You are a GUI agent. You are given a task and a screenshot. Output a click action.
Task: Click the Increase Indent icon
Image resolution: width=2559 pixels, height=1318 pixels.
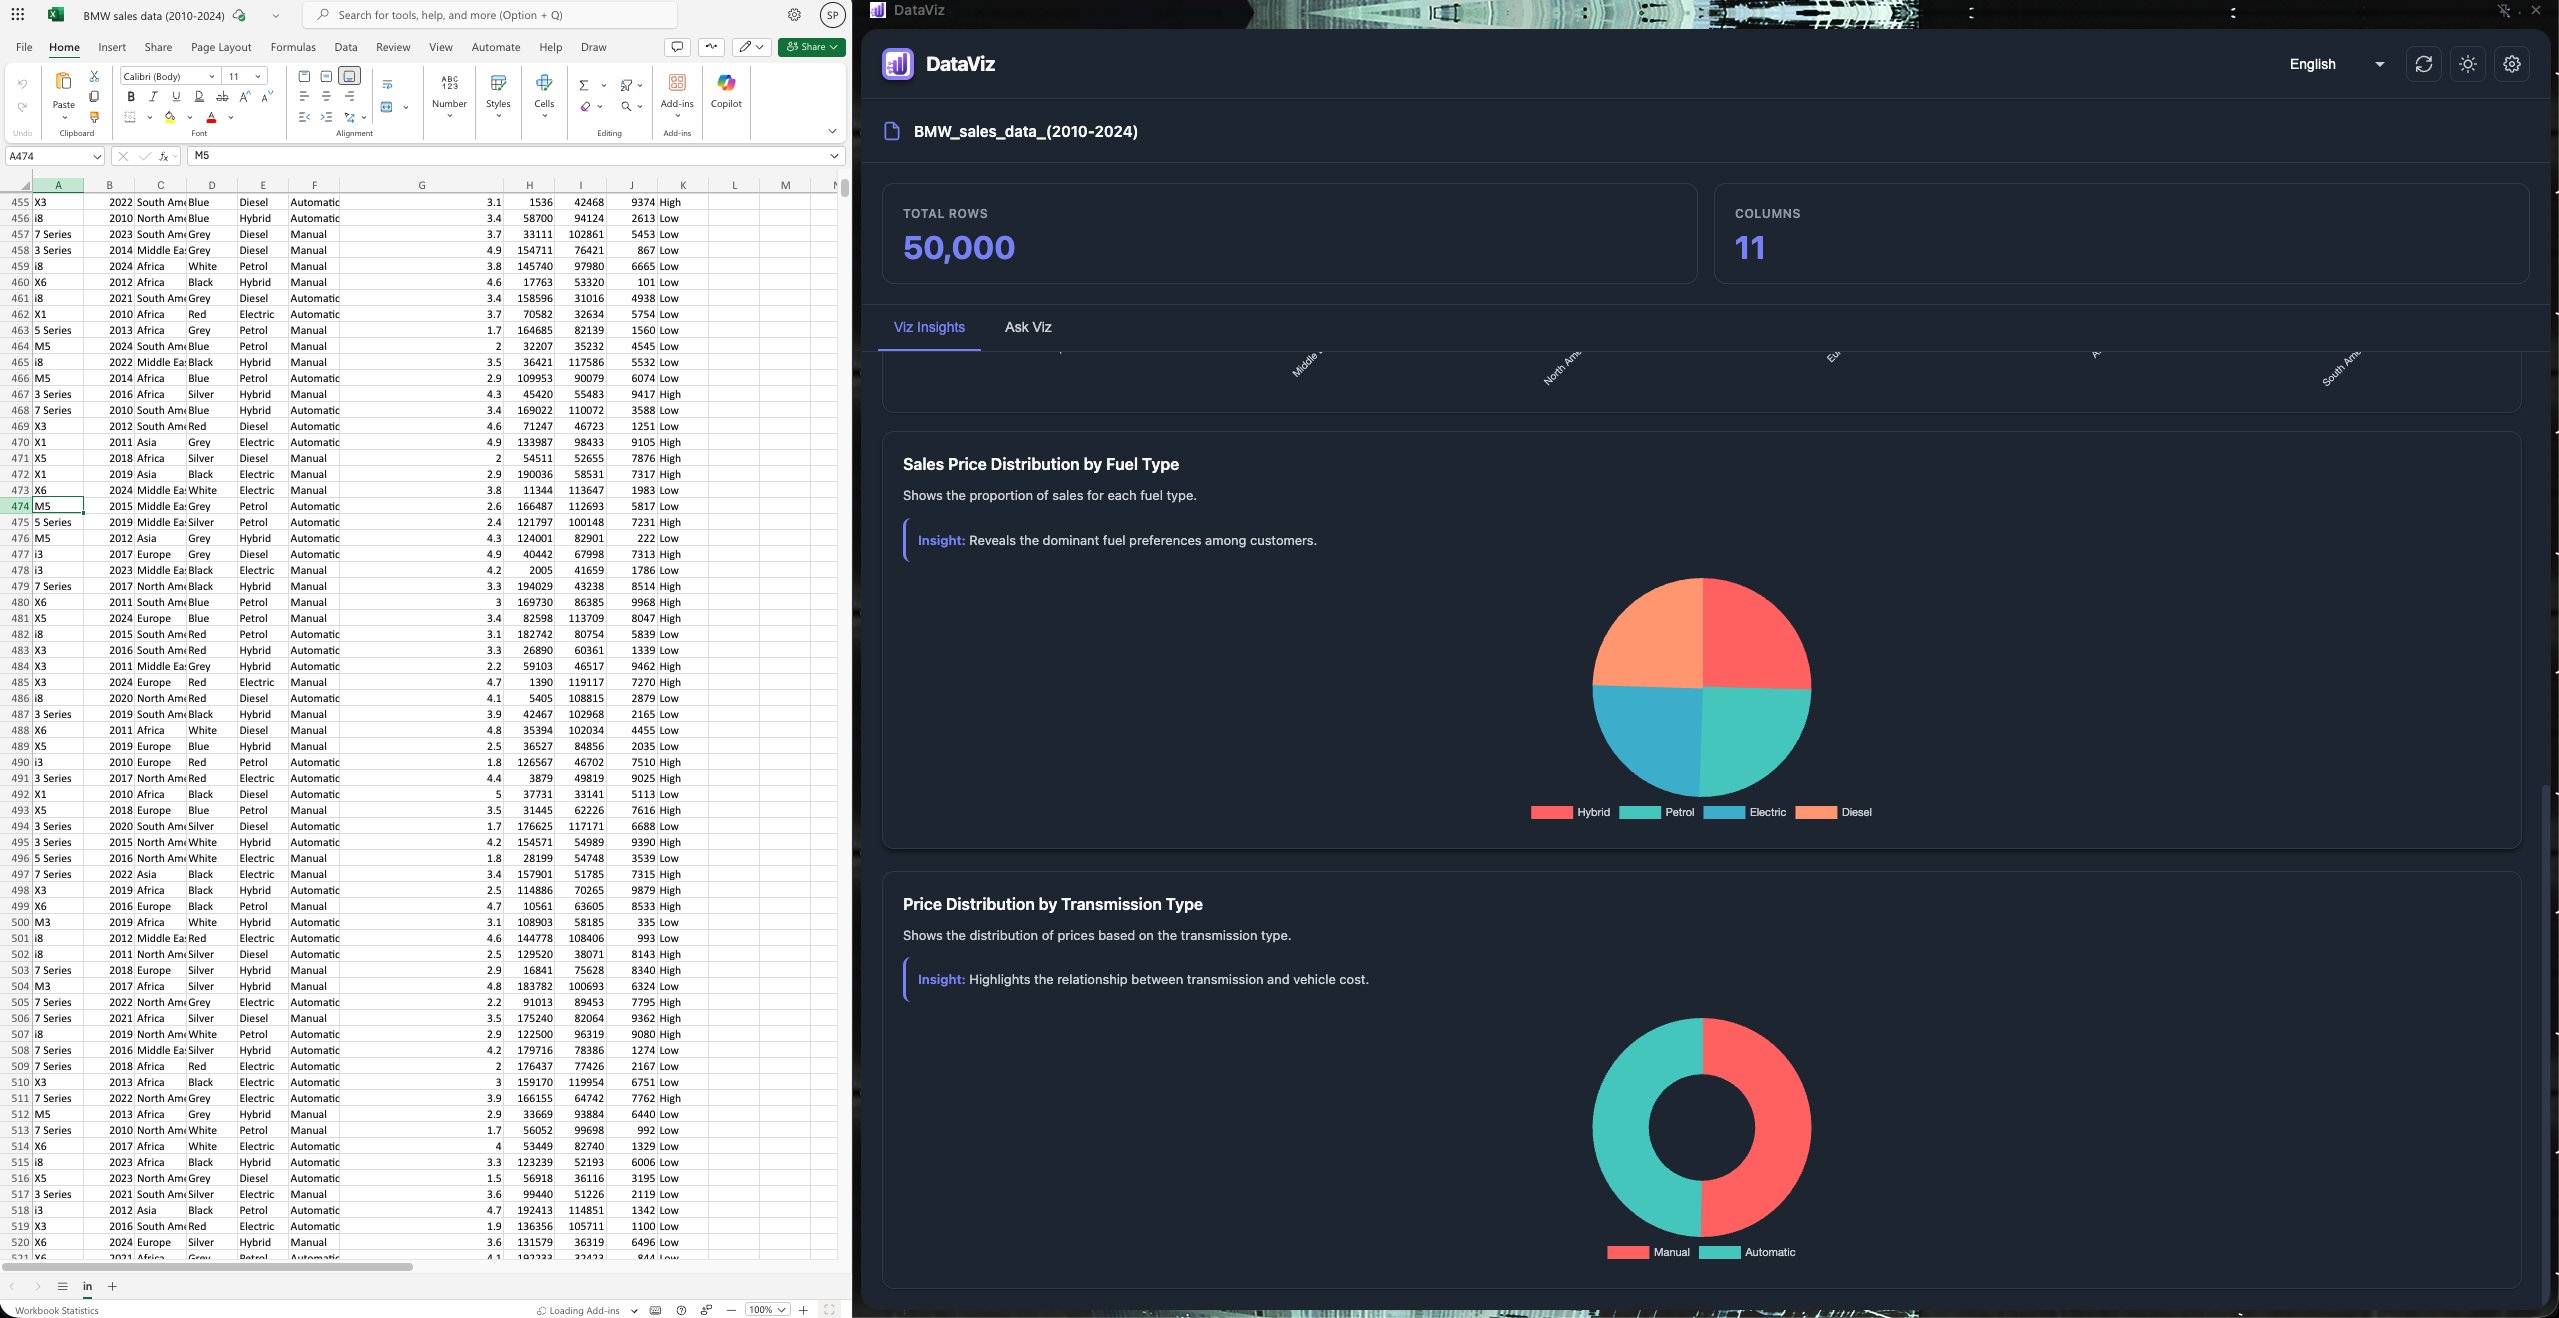326,117
